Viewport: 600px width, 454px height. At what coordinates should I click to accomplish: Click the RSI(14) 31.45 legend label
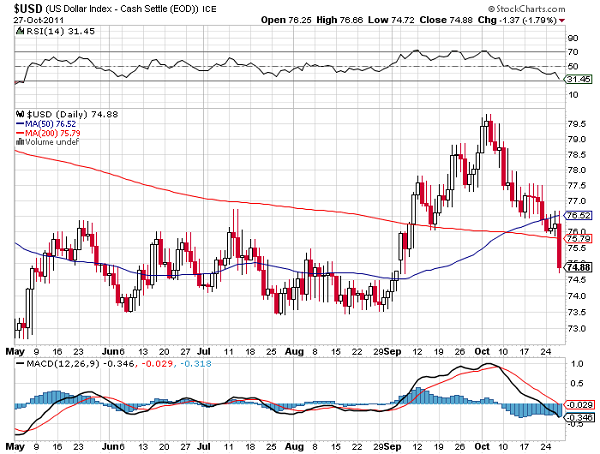pos(60,31)
